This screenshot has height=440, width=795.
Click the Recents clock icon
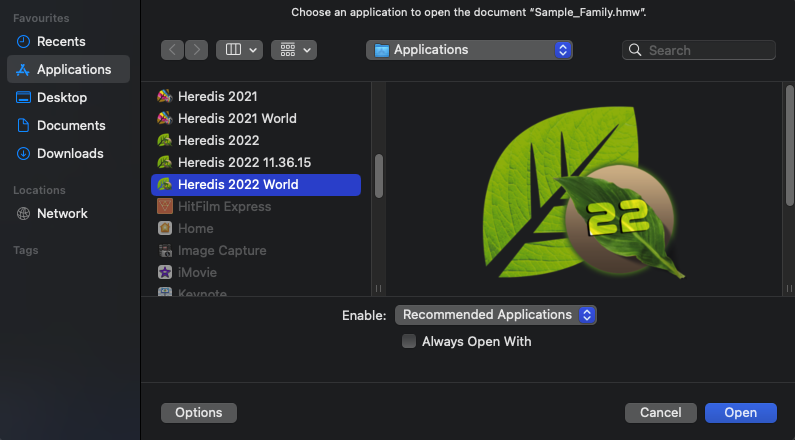pos(23,42)
